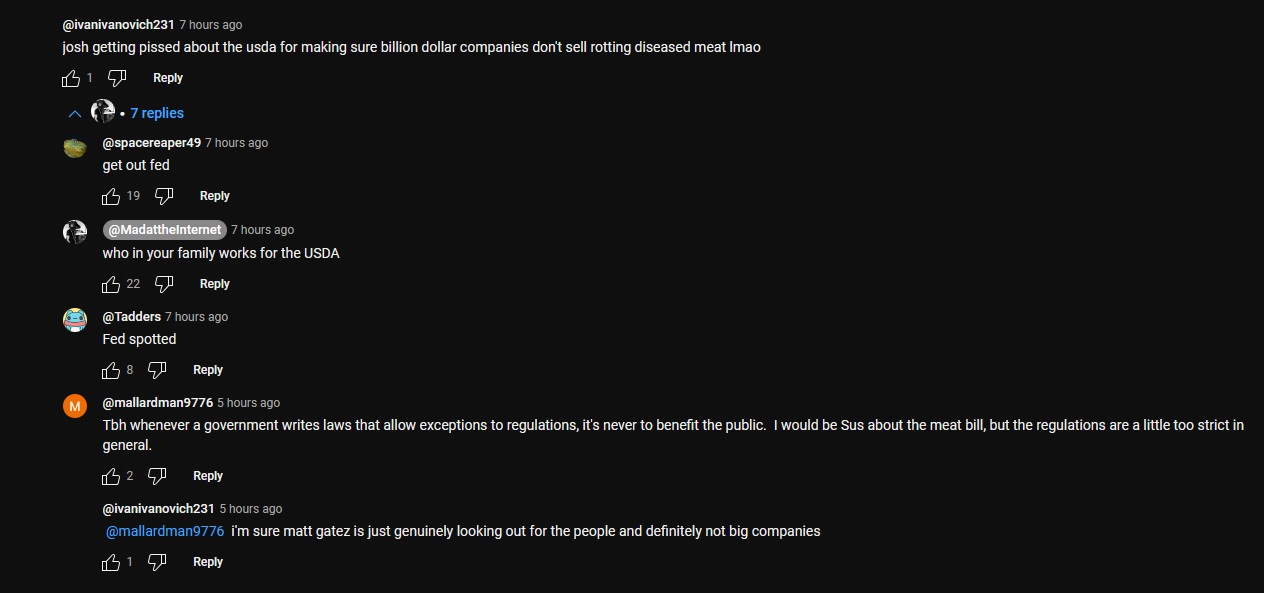Open mallardman9776's orange M avatar
The width and height of the screenshot is (1264, 593).
pyautogui.click(x=75, y=406)
